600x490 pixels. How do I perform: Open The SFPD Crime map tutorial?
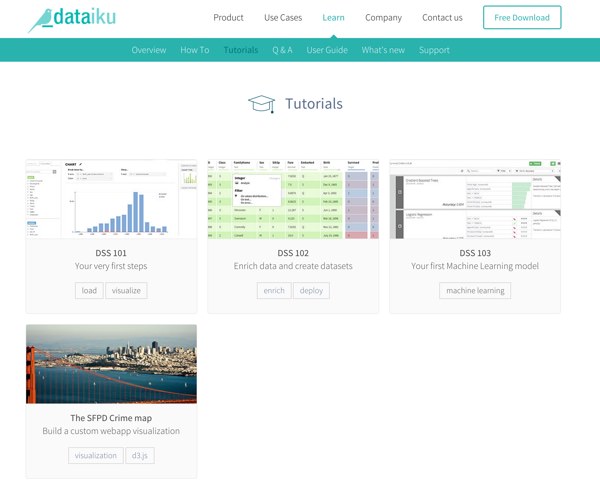(111, 418)
